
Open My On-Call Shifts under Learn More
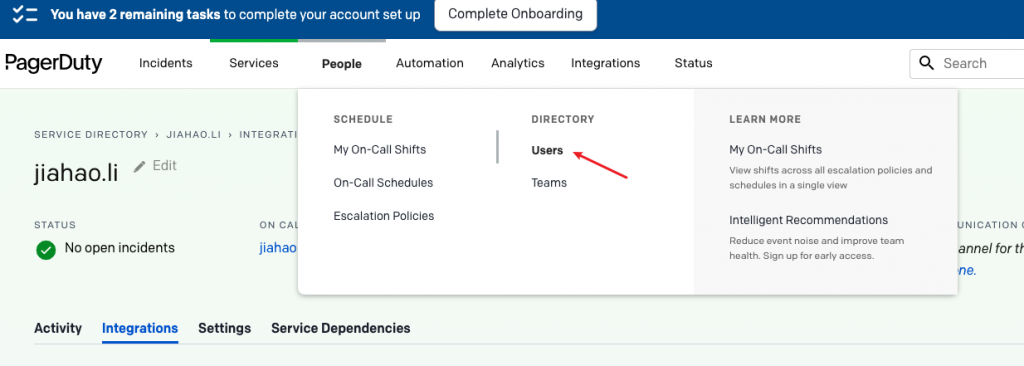tap(775, 150)
